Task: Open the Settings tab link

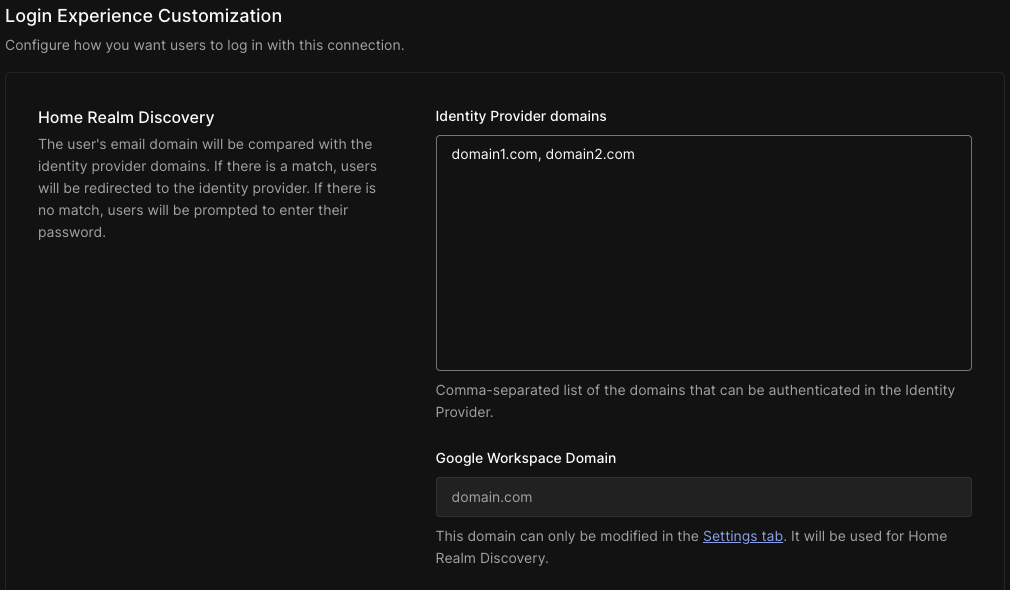Action: (743, 536)
